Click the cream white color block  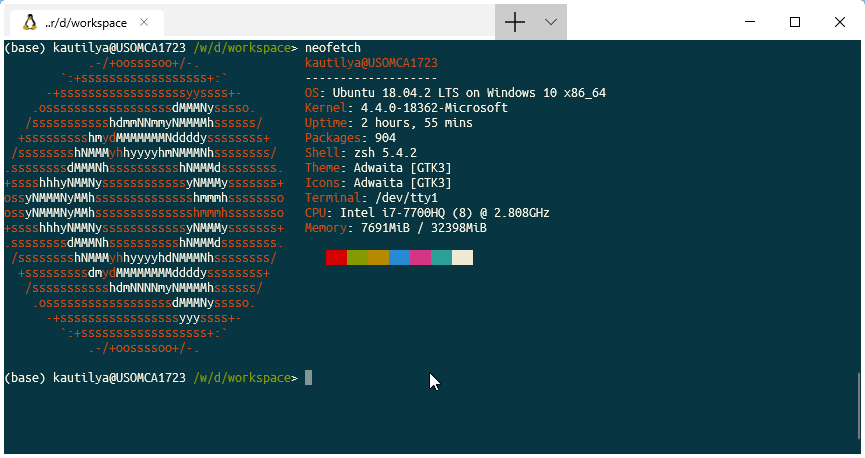click(x=462, y=258)
